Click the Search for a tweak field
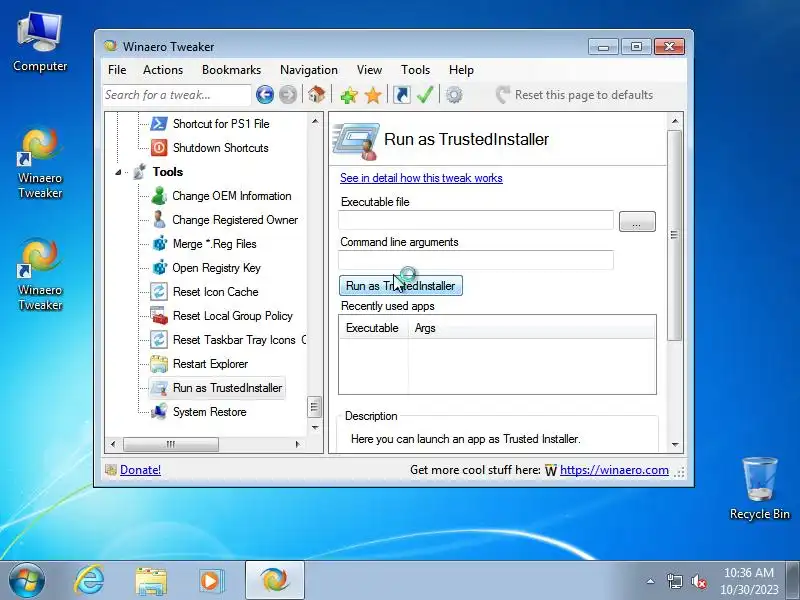 point(177,95)
